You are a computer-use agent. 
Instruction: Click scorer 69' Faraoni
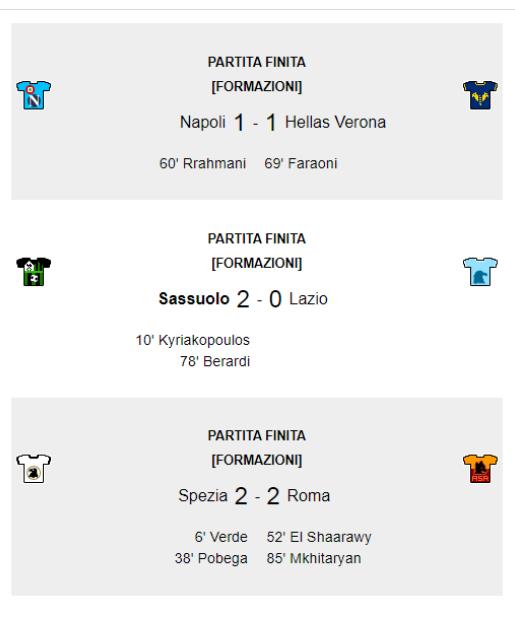pos(301,163)
